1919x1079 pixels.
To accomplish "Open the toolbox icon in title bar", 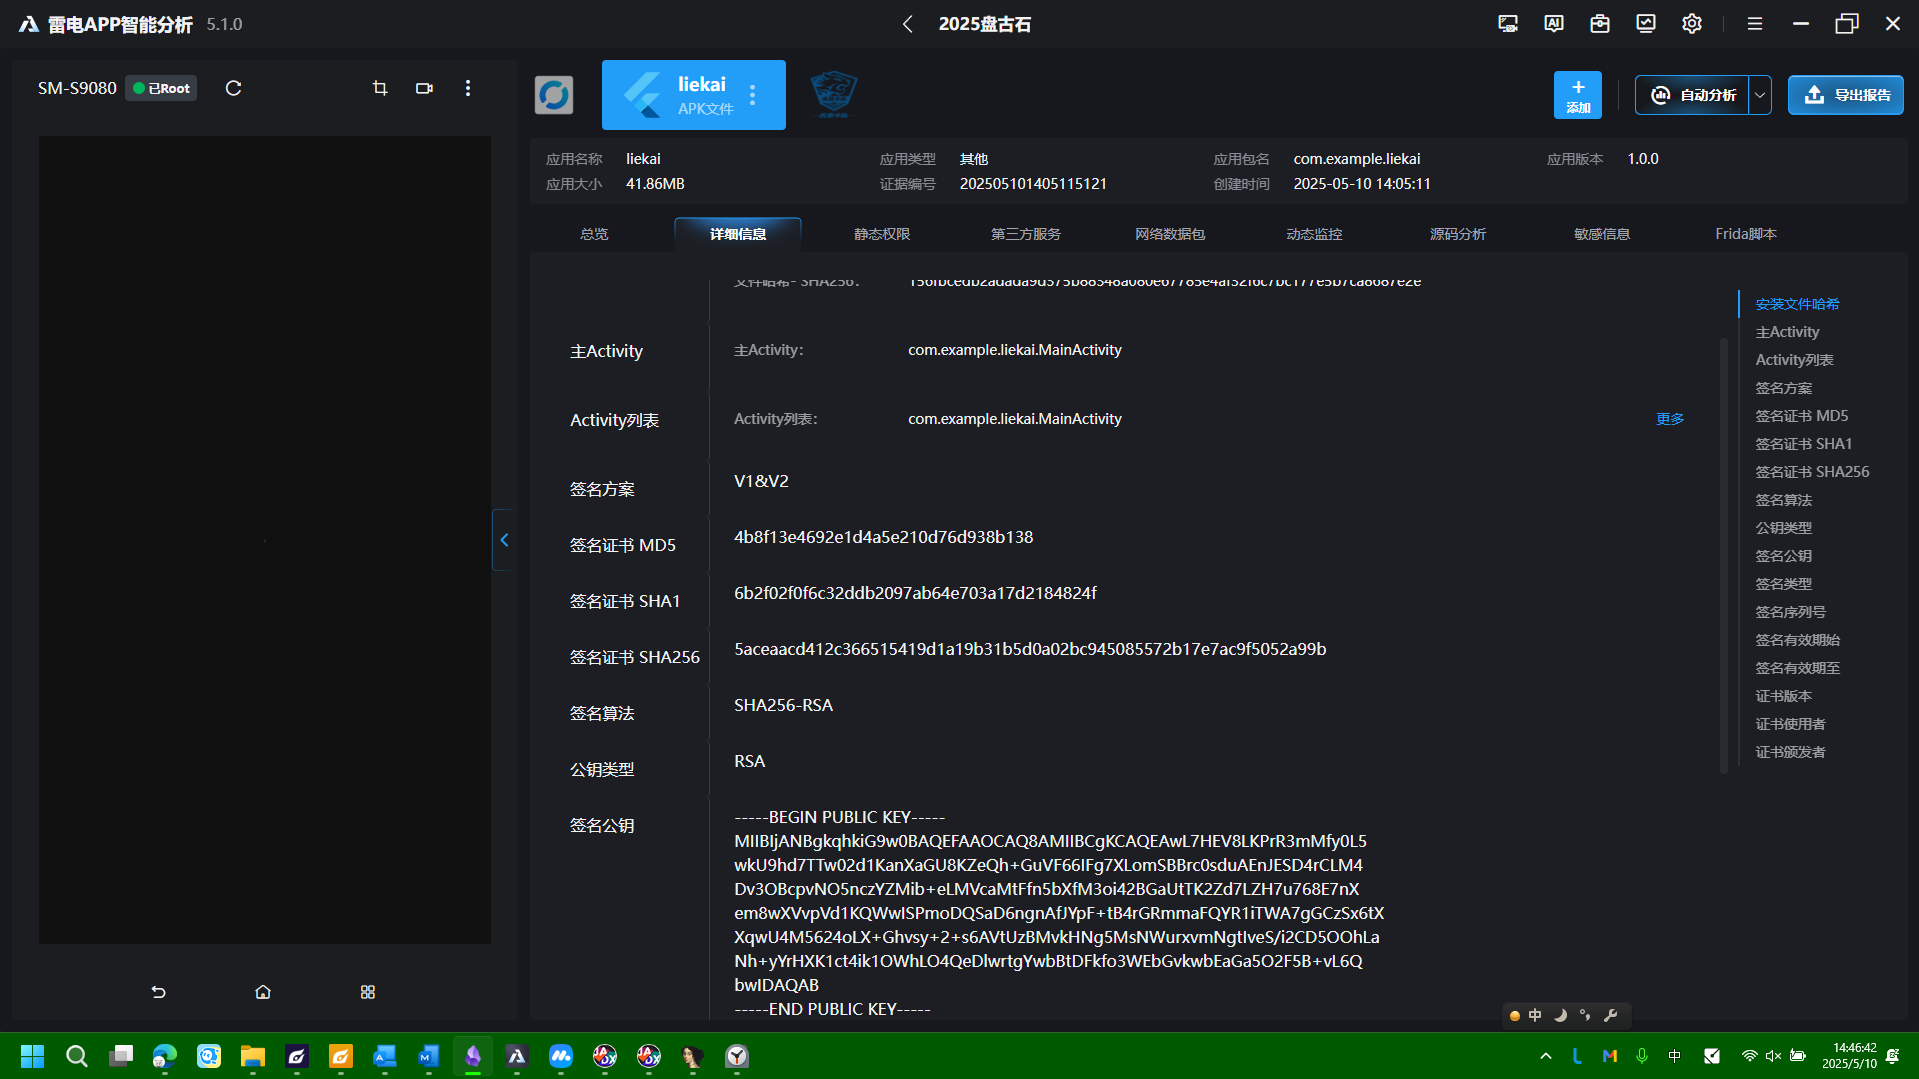I will point(1600,24).
